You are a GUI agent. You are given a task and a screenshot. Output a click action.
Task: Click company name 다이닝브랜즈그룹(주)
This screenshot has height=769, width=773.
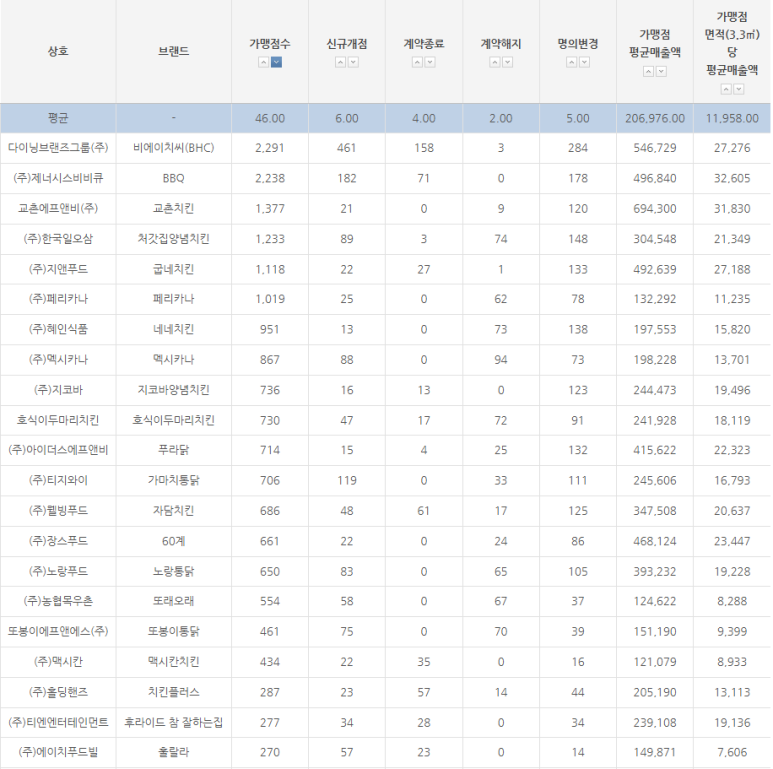click(58, 148)
